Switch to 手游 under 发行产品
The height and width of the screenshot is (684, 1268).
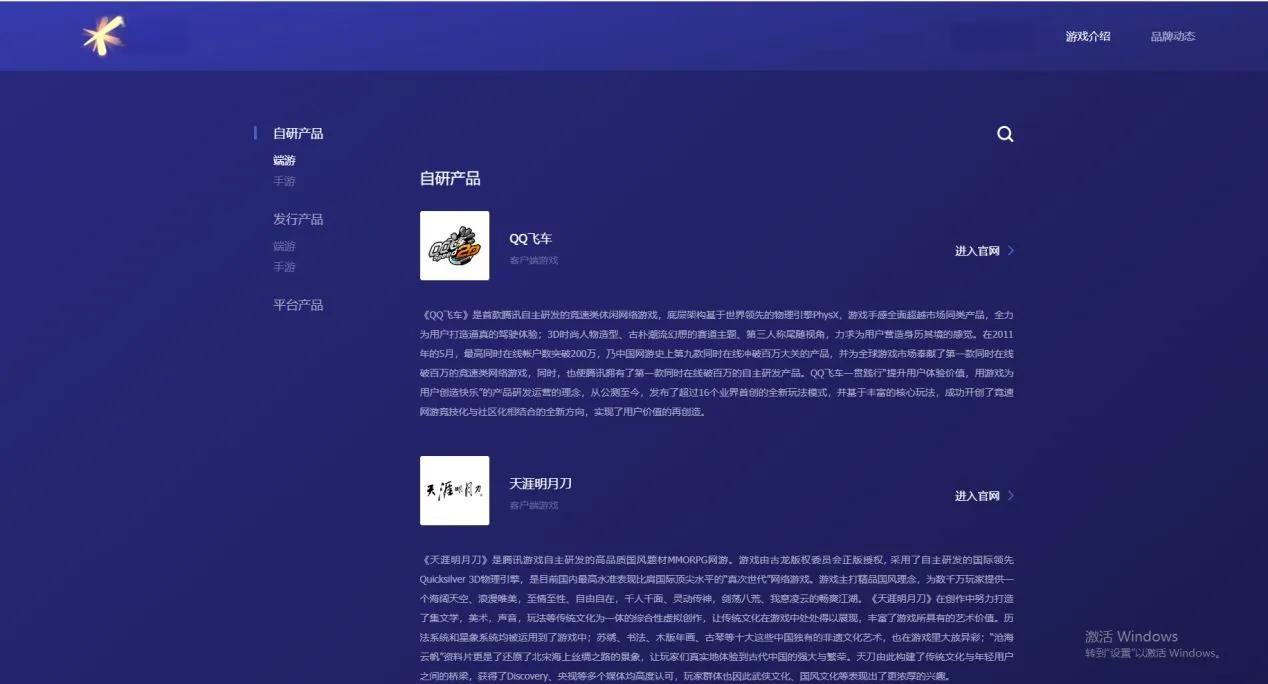coord(283,267)
